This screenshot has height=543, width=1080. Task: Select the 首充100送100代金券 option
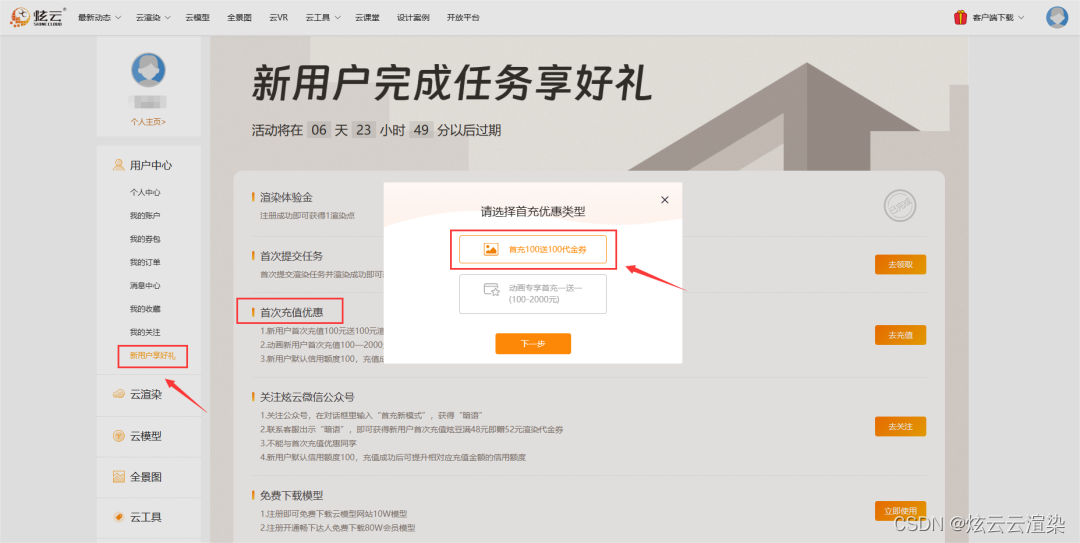point(532,249)
